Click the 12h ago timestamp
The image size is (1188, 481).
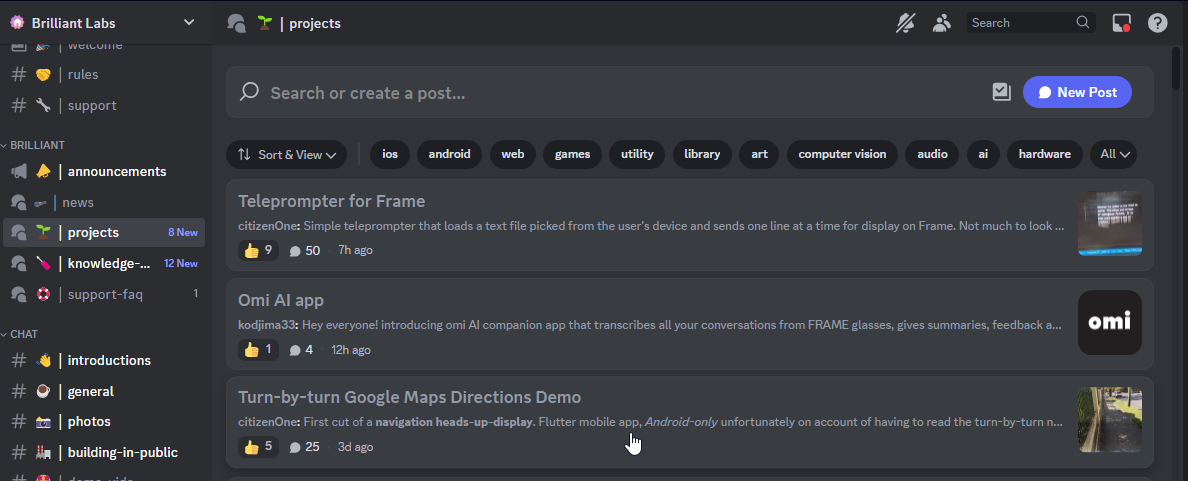point(351,350)
